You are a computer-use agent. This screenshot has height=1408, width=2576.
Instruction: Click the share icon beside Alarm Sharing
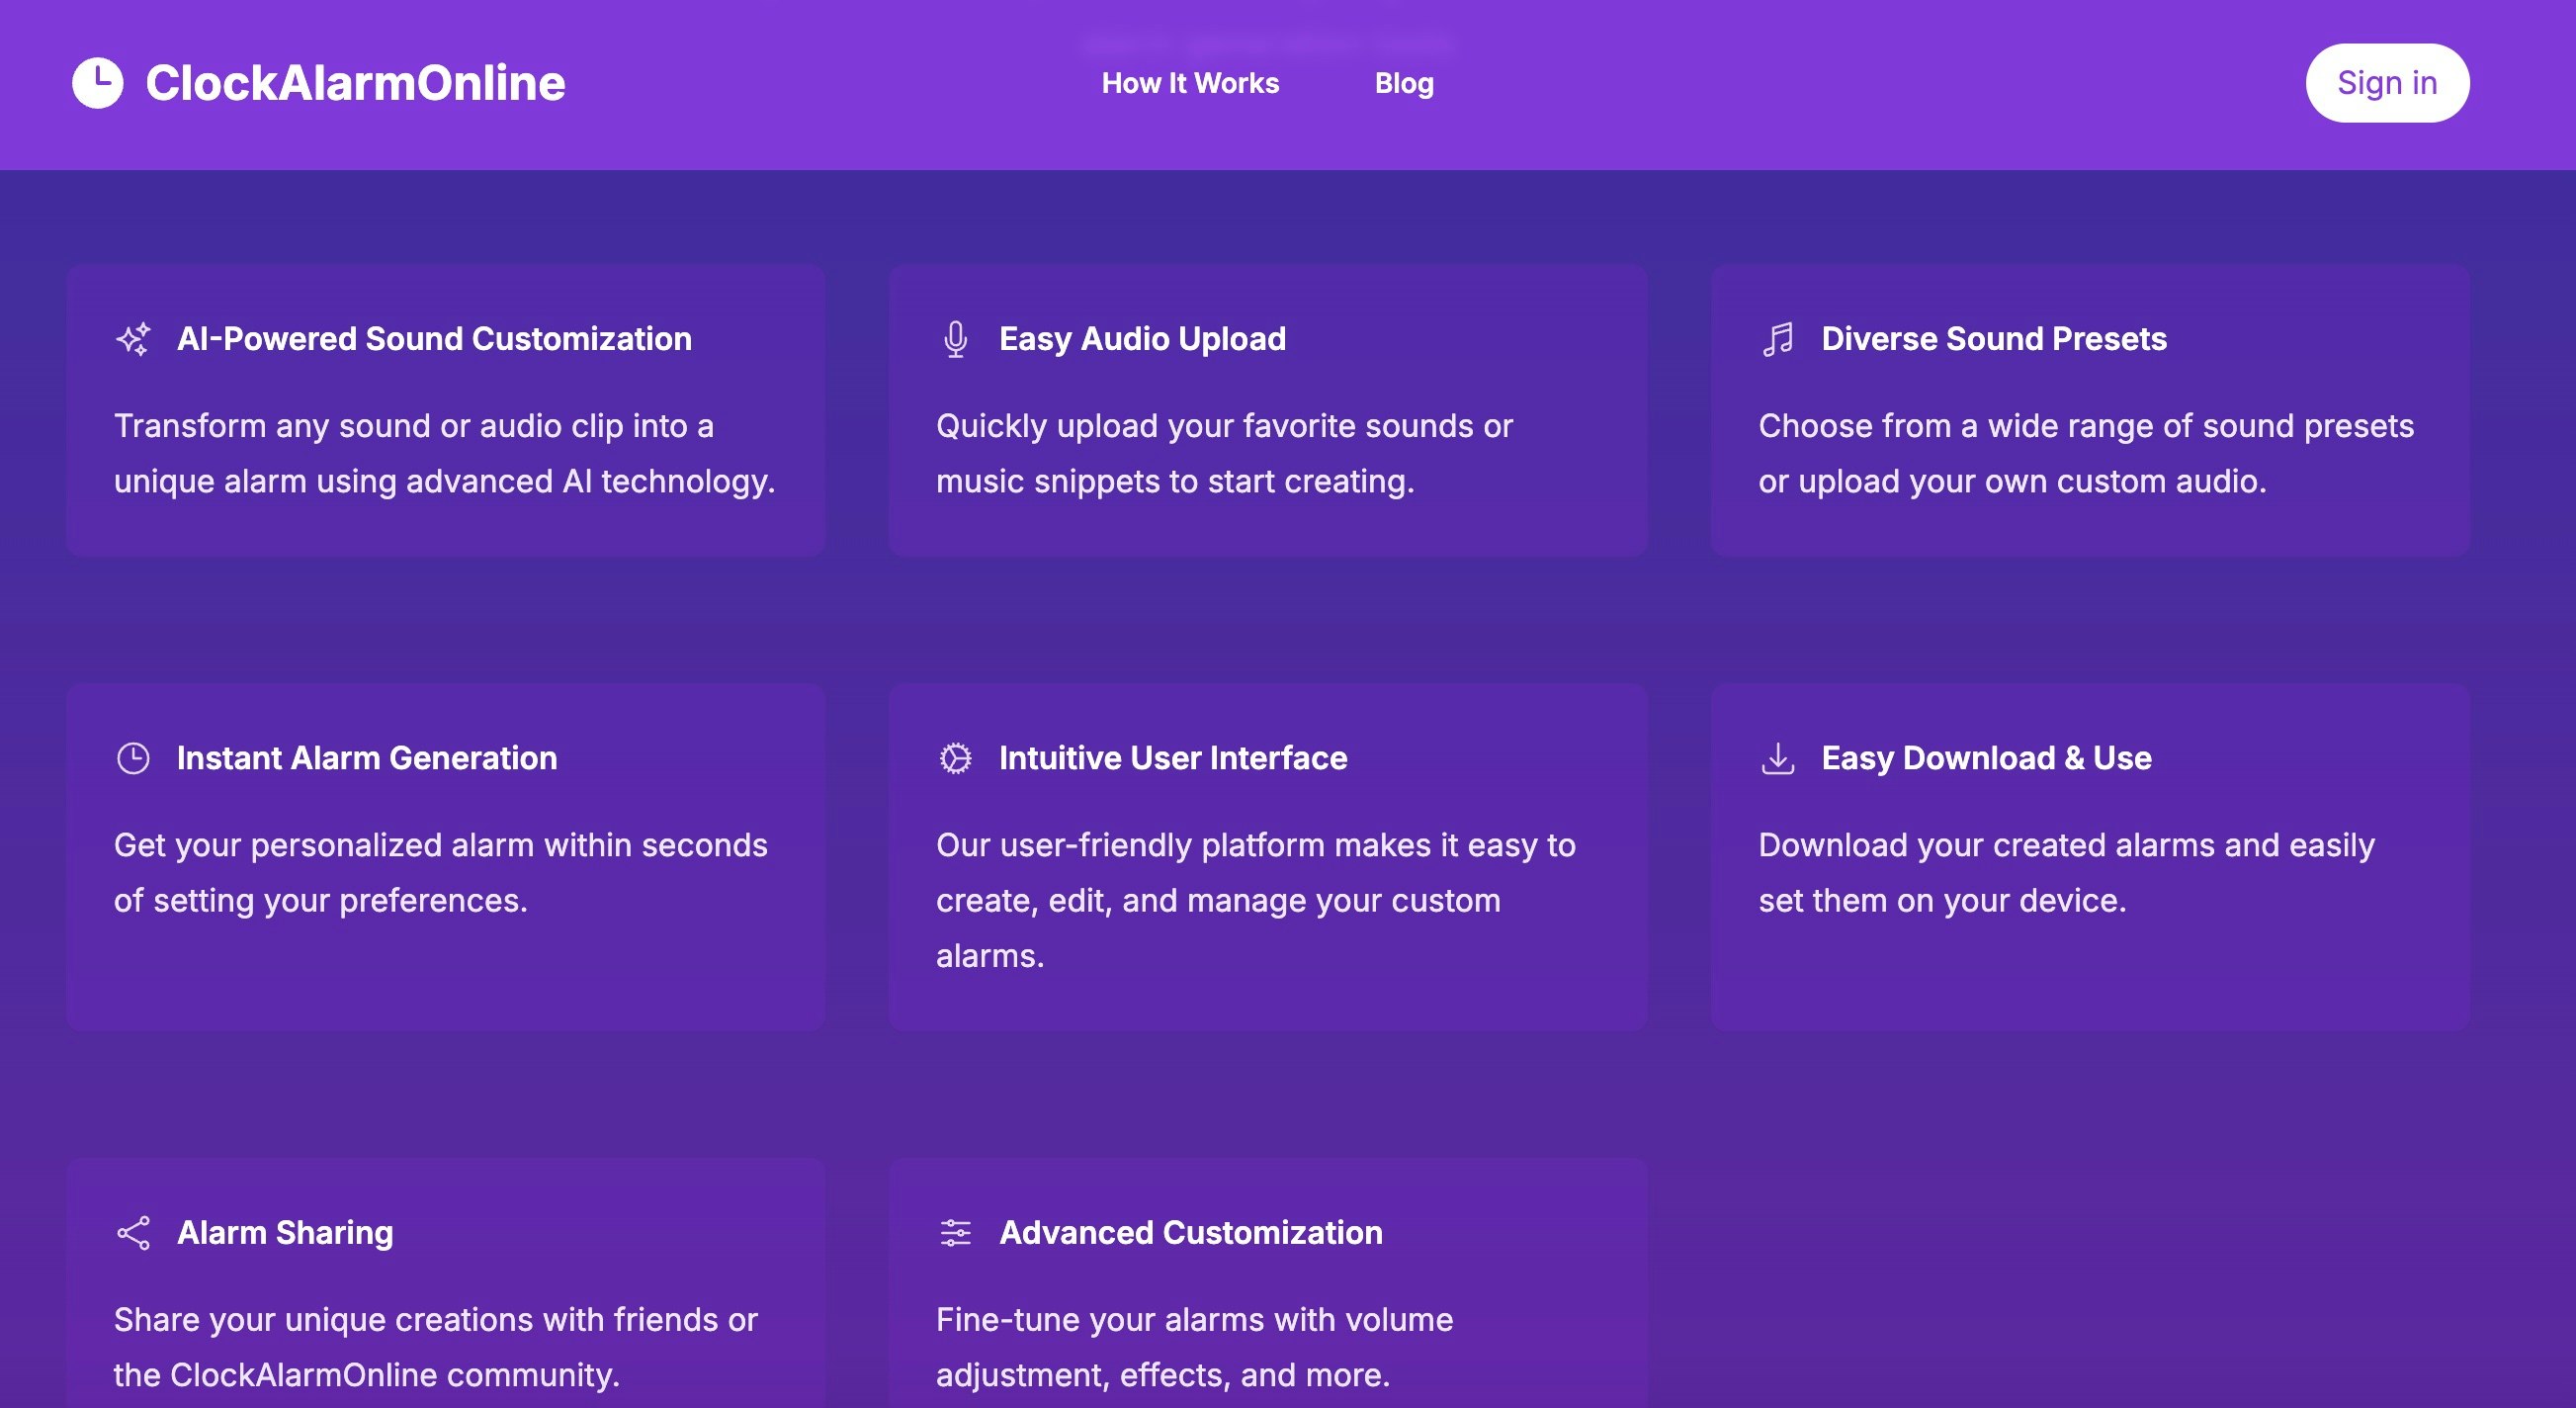(133, 1233)
